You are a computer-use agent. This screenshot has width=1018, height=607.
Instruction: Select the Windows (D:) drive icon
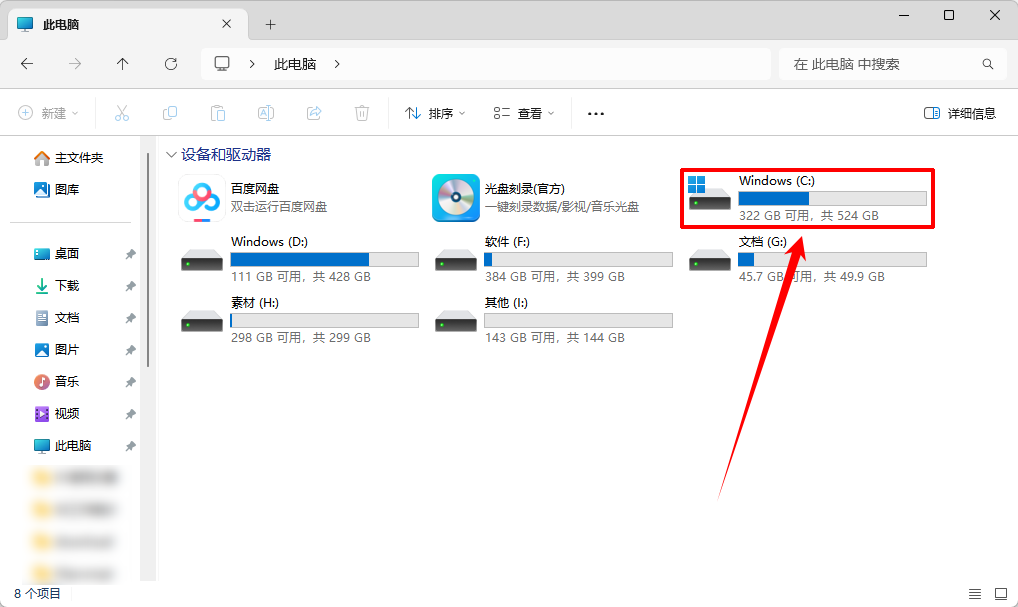coord(202,260)
